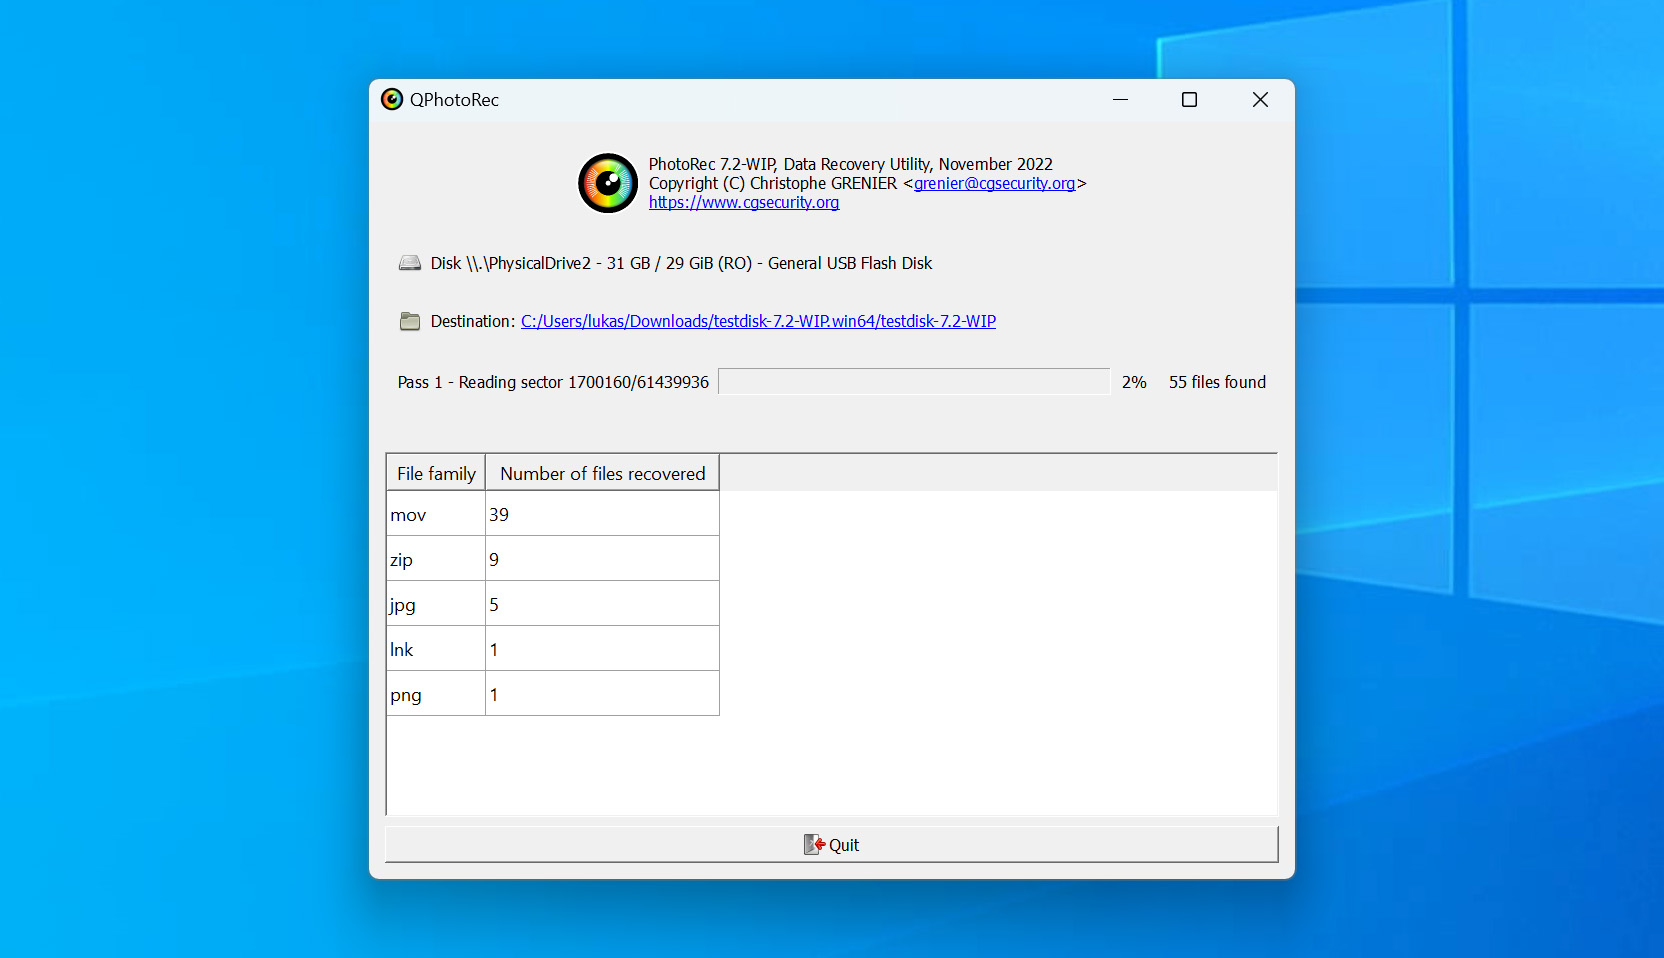Click the 2% progress percentage label
This screenshot has height=958, width=1664.
(x=1134, y=382)
